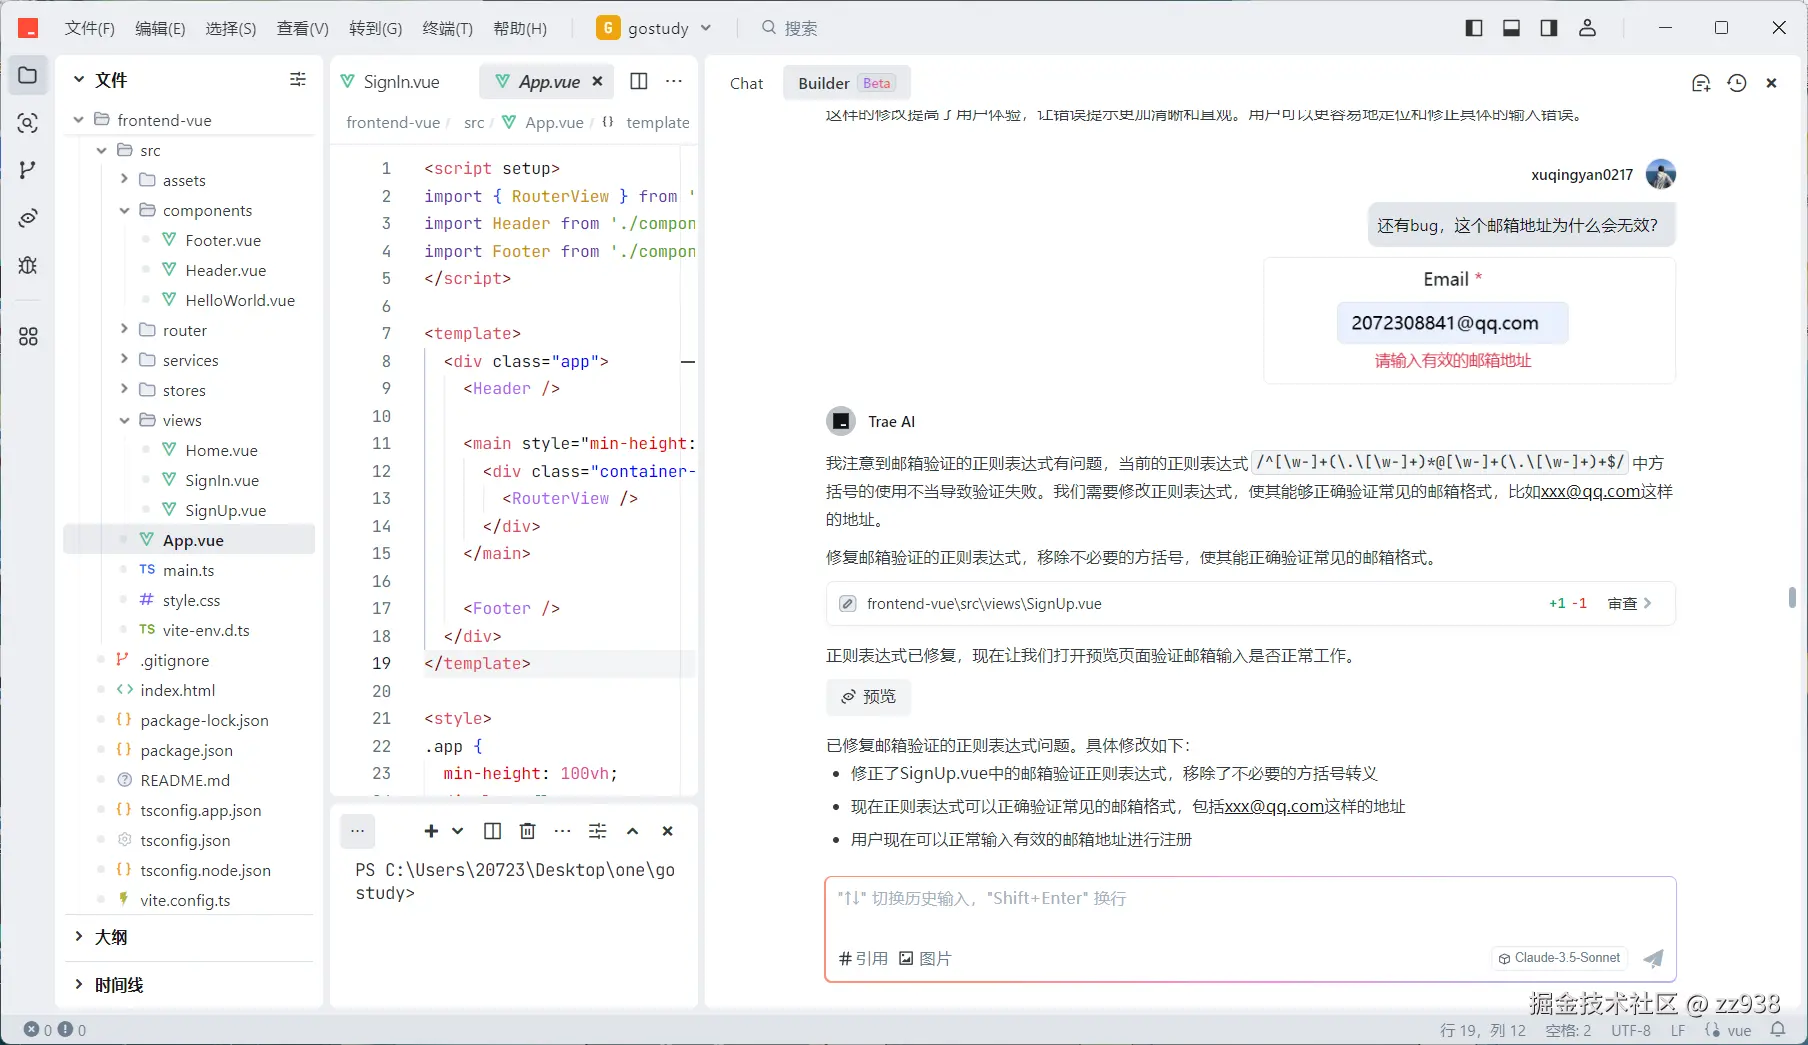Select the Claude-3.5-Sonnet model selector
1808x1045 pixels.
coord(1557,958)
